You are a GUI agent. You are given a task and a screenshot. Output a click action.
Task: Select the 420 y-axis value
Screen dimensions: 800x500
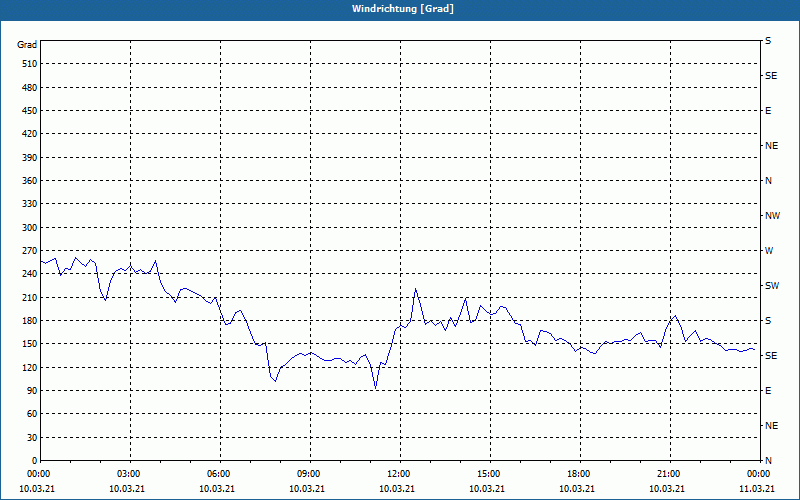(30, 134)
